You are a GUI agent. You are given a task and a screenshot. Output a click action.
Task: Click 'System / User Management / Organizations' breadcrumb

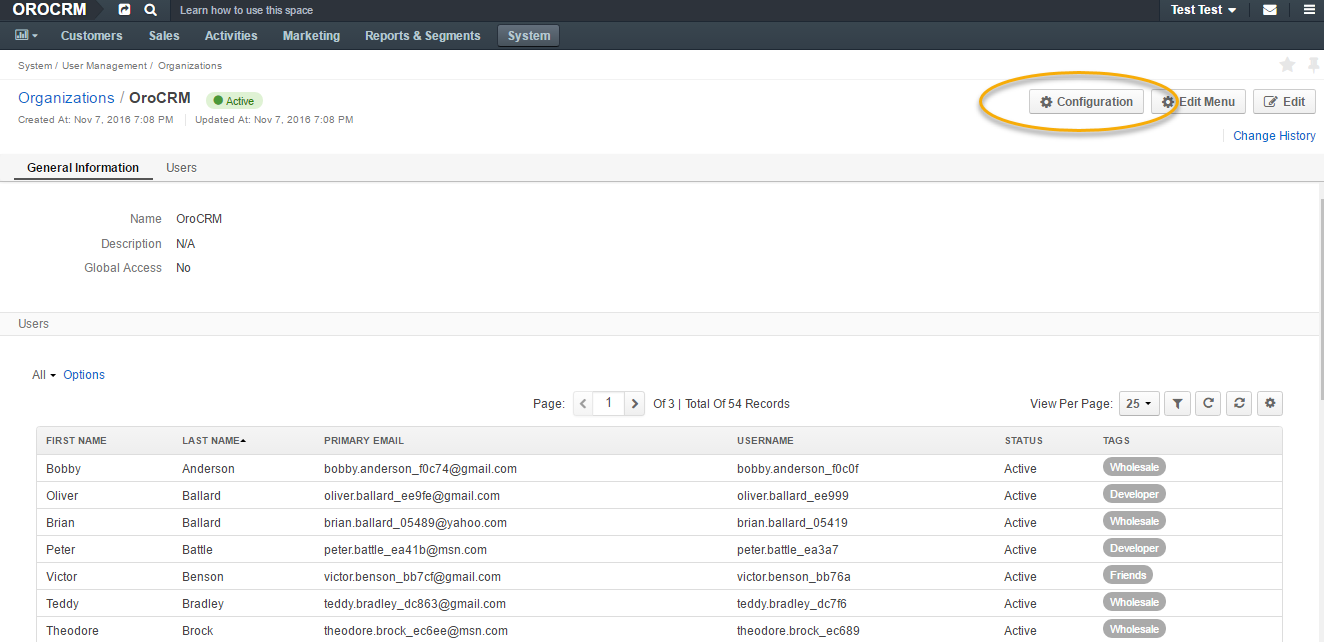pos(120,66)
